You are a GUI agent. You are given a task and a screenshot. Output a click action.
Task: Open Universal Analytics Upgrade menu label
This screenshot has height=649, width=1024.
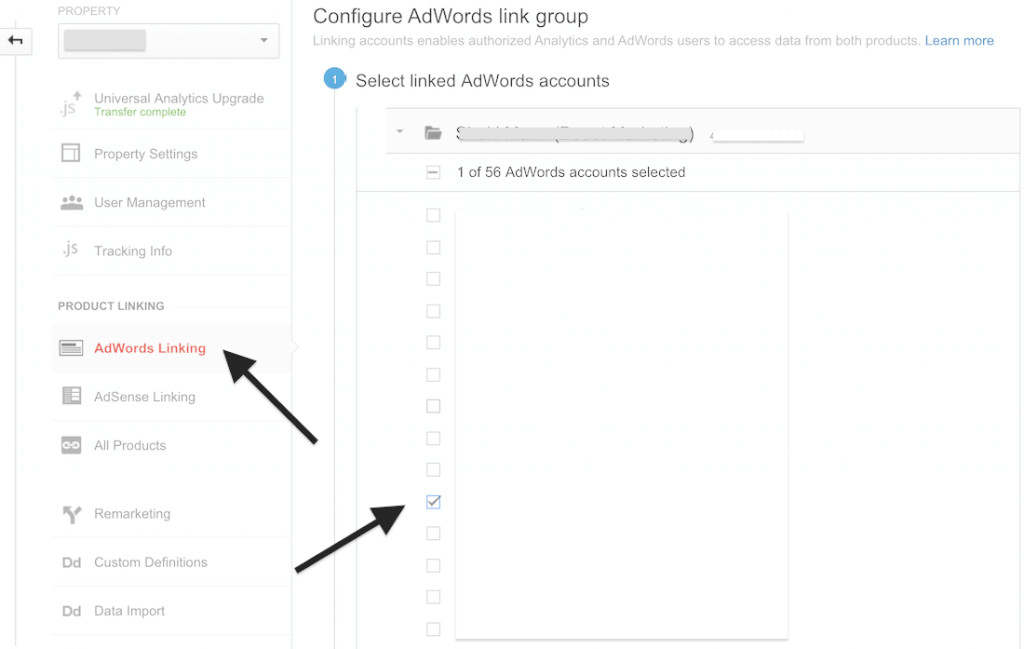[179, 98]
